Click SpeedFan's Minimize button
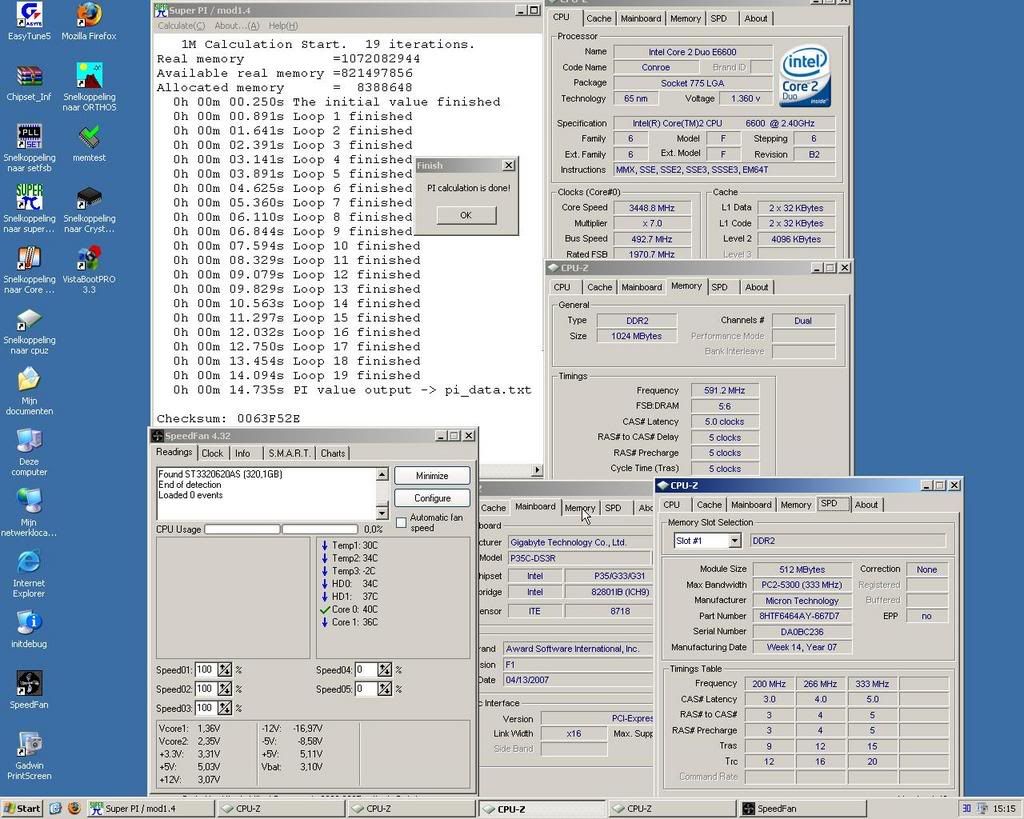The width and height of the screenshot is (1024, 819). pos(432,475)
